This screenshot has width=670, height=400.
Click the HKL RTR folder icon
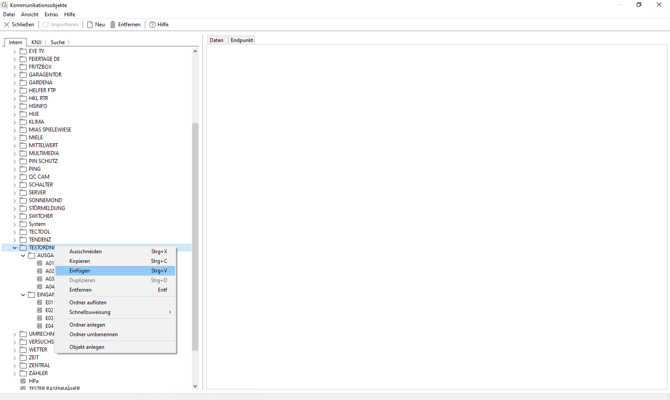pos(23,98)
